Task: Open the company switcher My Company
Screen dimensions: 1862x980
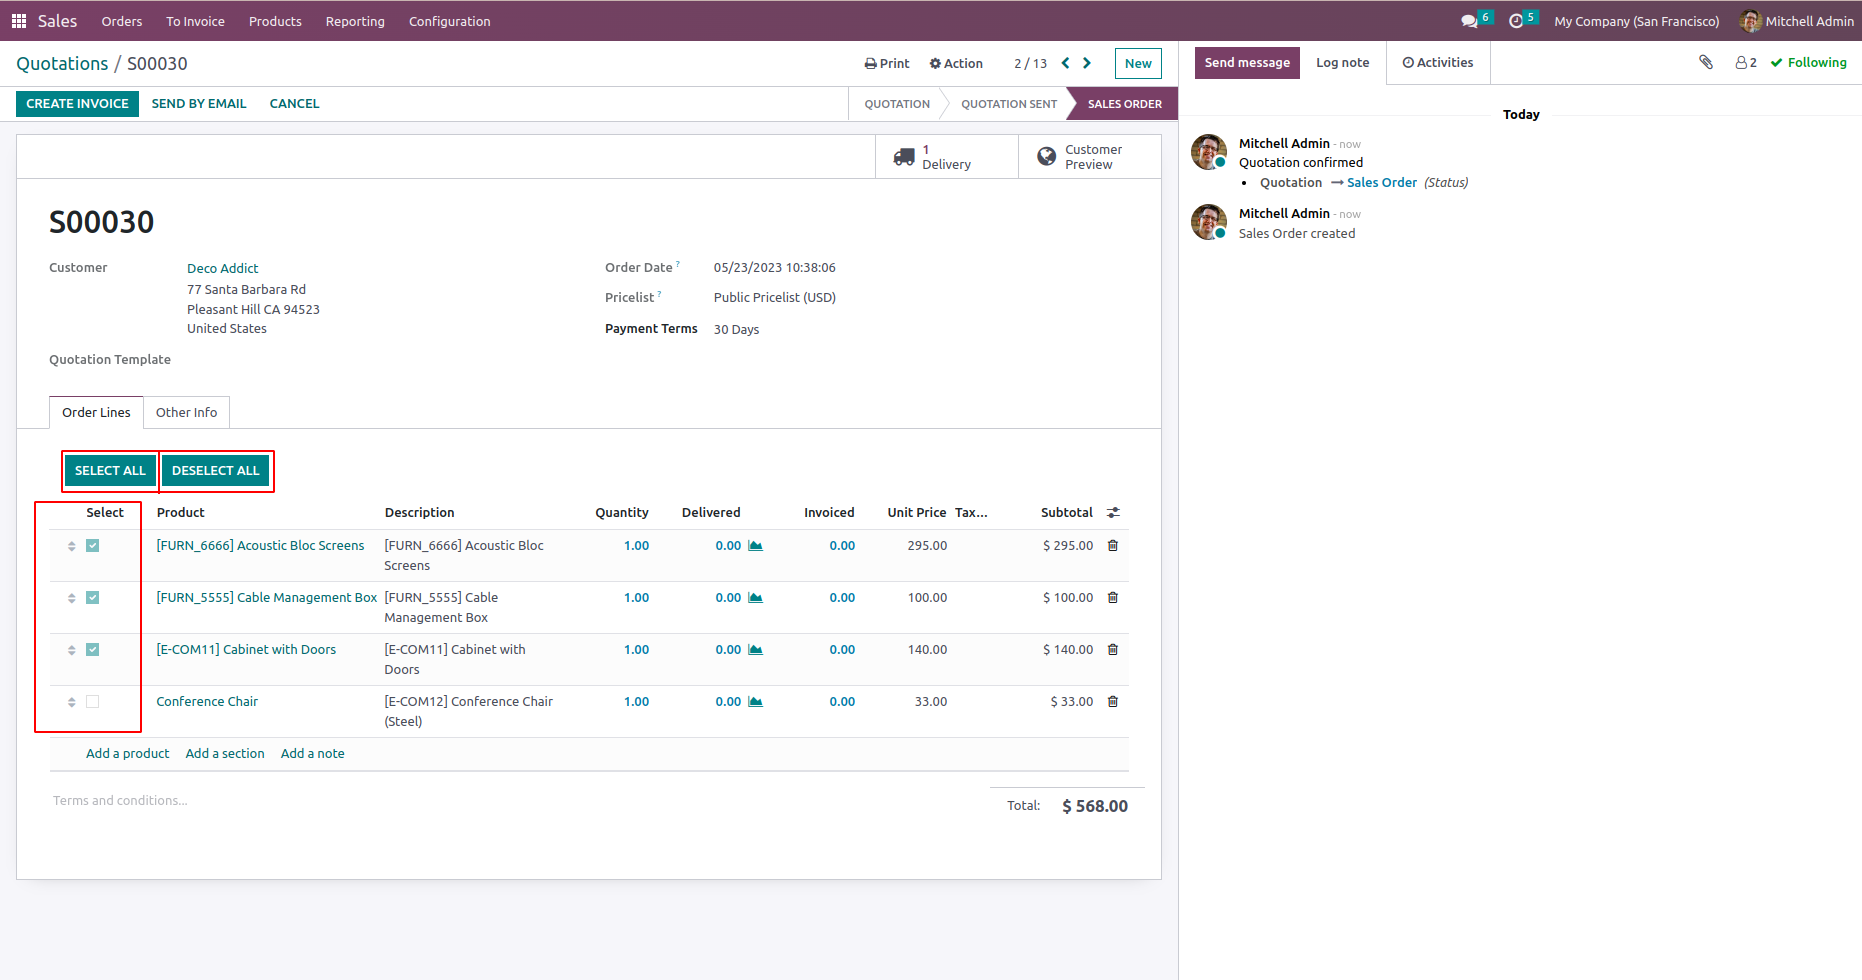Action: 1636,21
